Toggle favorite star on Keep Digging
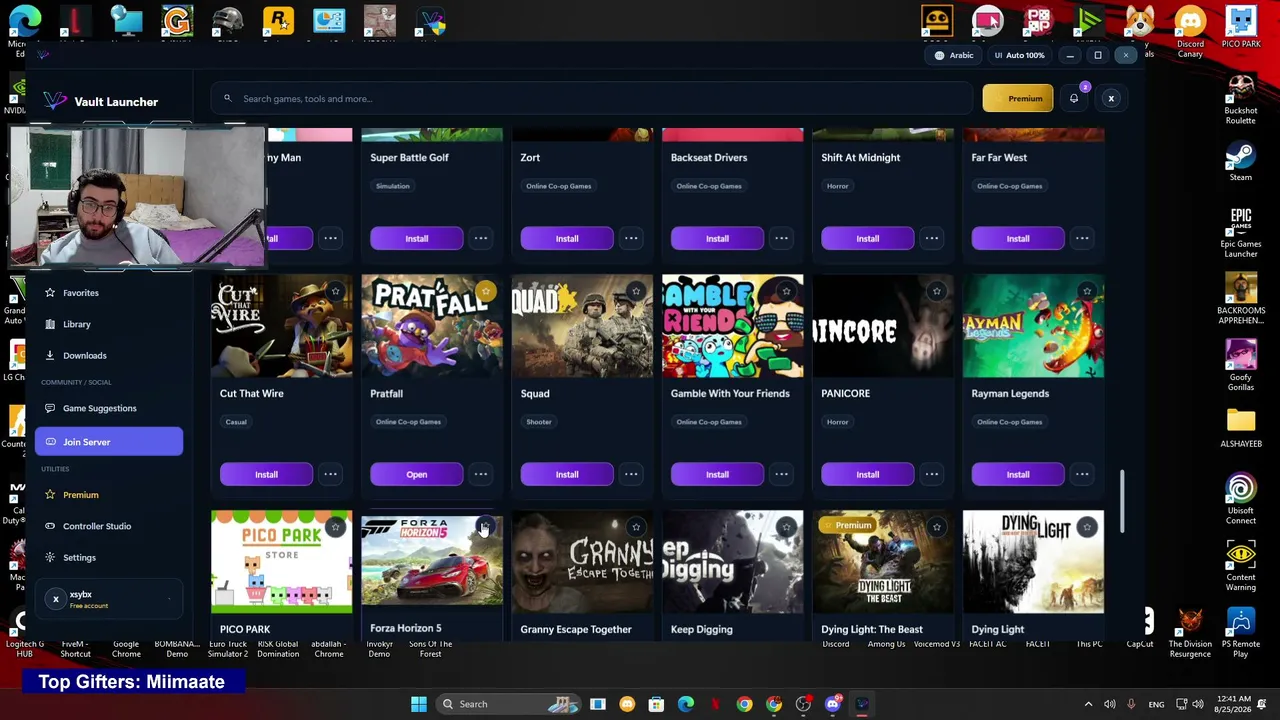The height and width of the screenshot is (720, 1280). 786,527
